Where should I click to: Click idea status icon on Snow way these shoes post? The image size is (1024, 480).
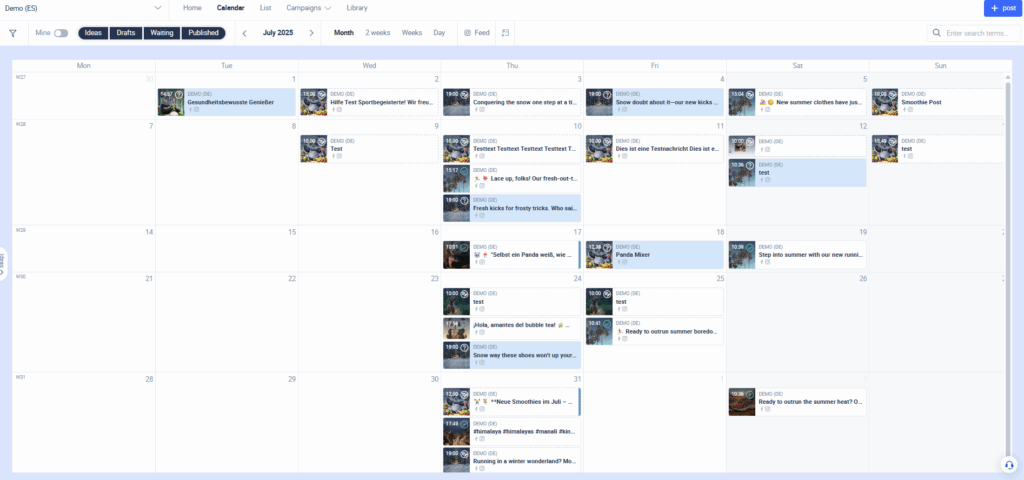464,347
